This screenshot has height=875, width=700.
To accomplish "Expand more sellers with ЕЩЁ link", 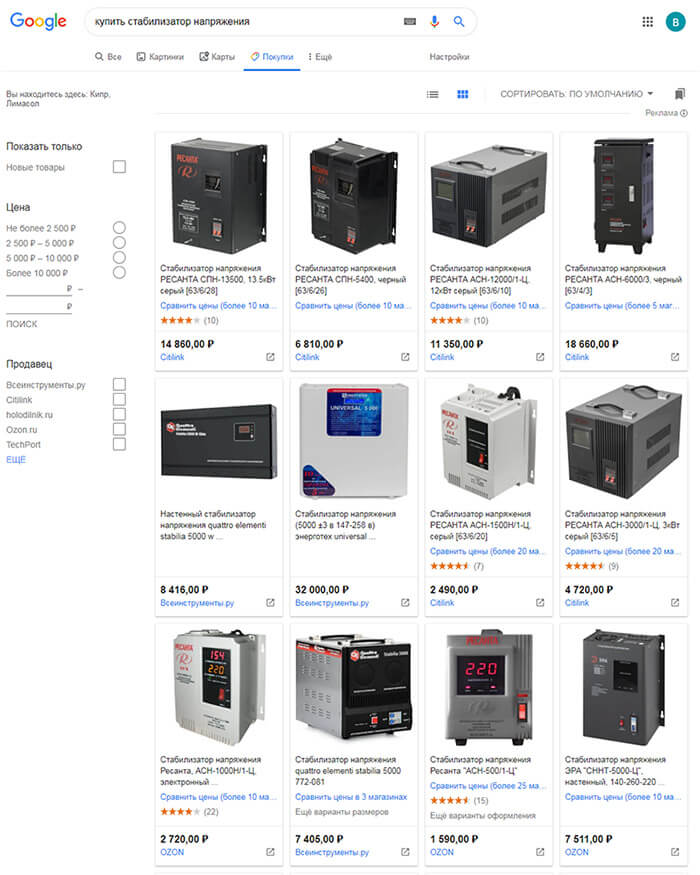I will tap(16, 460).
